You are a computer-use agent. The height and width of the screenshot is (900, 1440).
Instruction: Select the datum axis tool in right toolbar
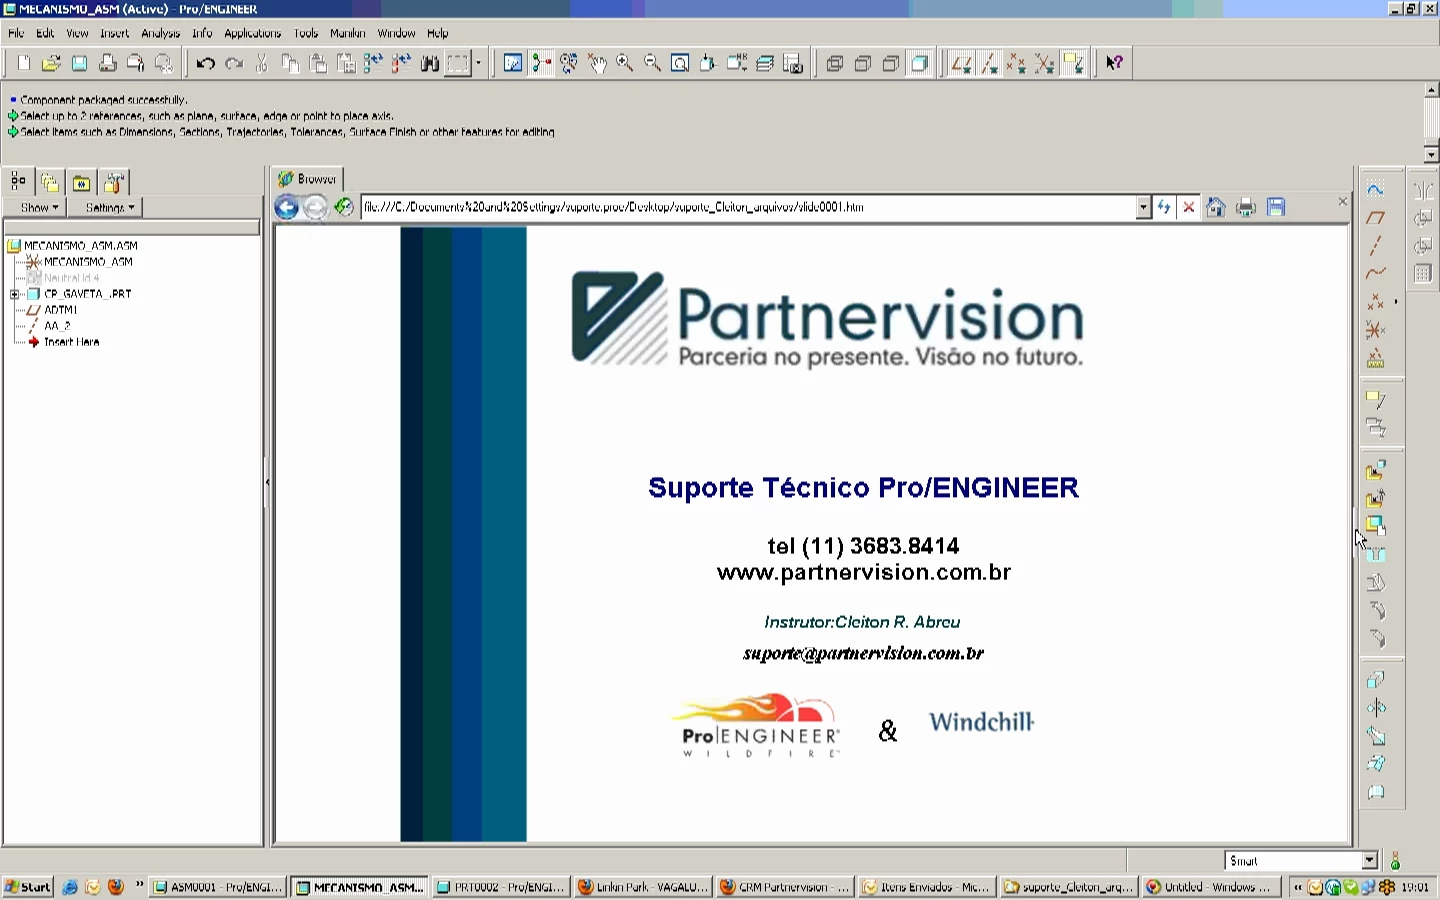[x=1376, y=246]
